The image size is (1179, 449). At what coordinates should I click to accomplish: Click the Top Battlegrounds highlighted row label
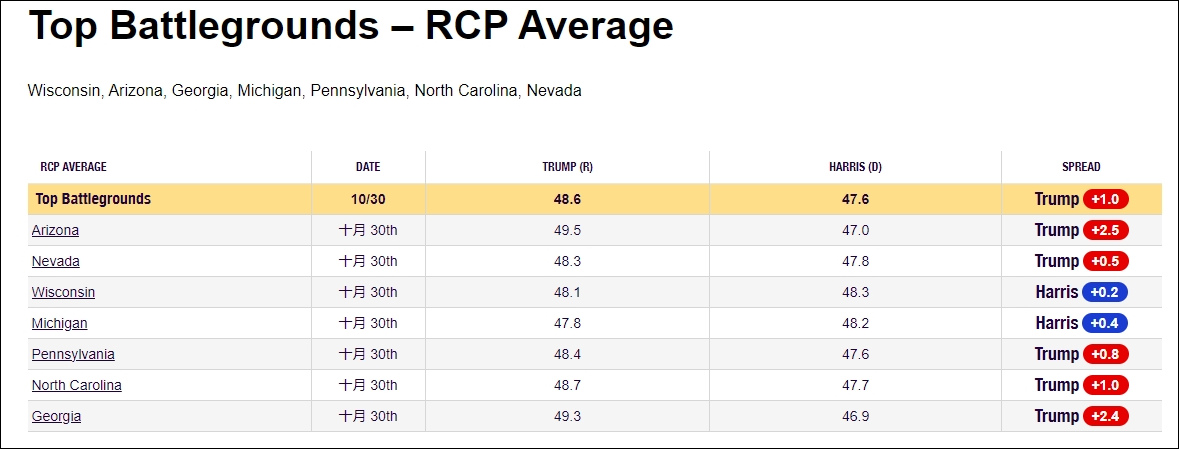point(93,199)
